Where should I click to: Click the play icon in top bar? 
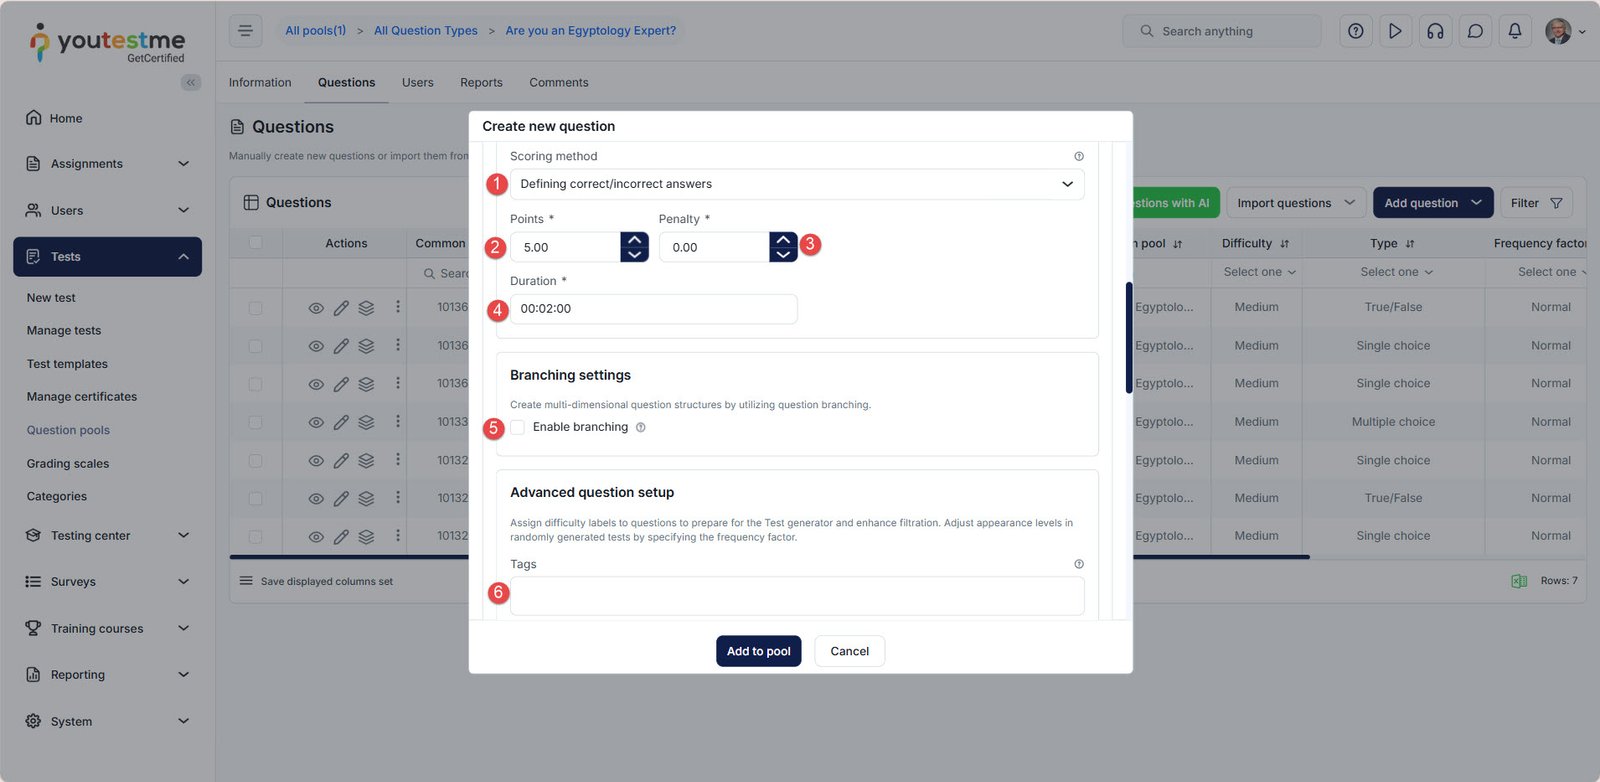tap(1395, 31)
